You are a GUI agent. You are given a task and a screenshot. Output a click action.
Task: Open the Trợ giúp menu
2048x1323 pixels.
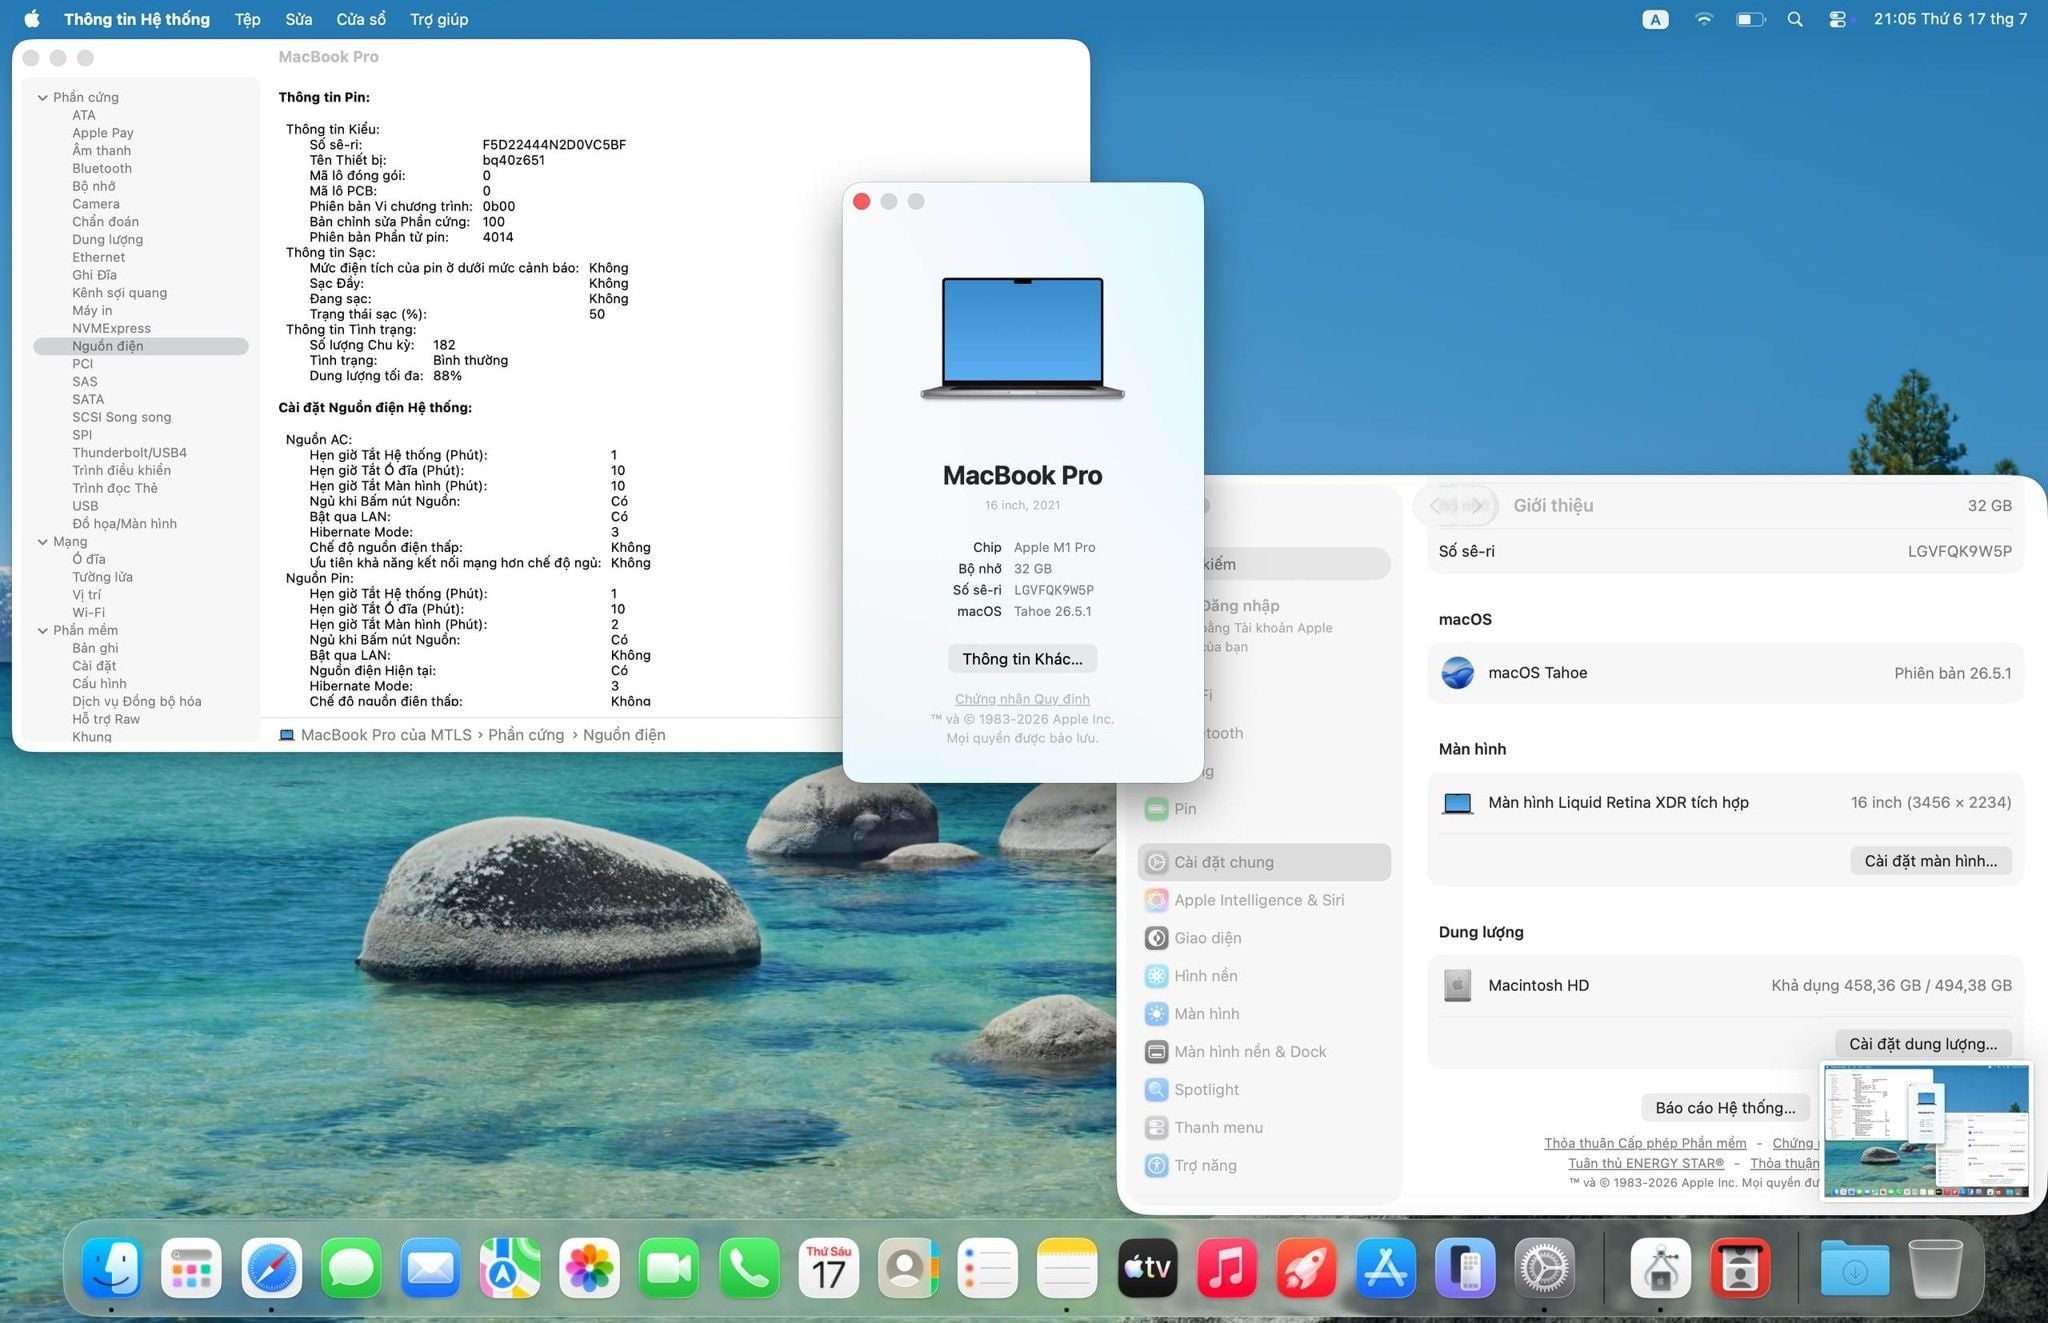pyautogui.click(x=439, y=19)
